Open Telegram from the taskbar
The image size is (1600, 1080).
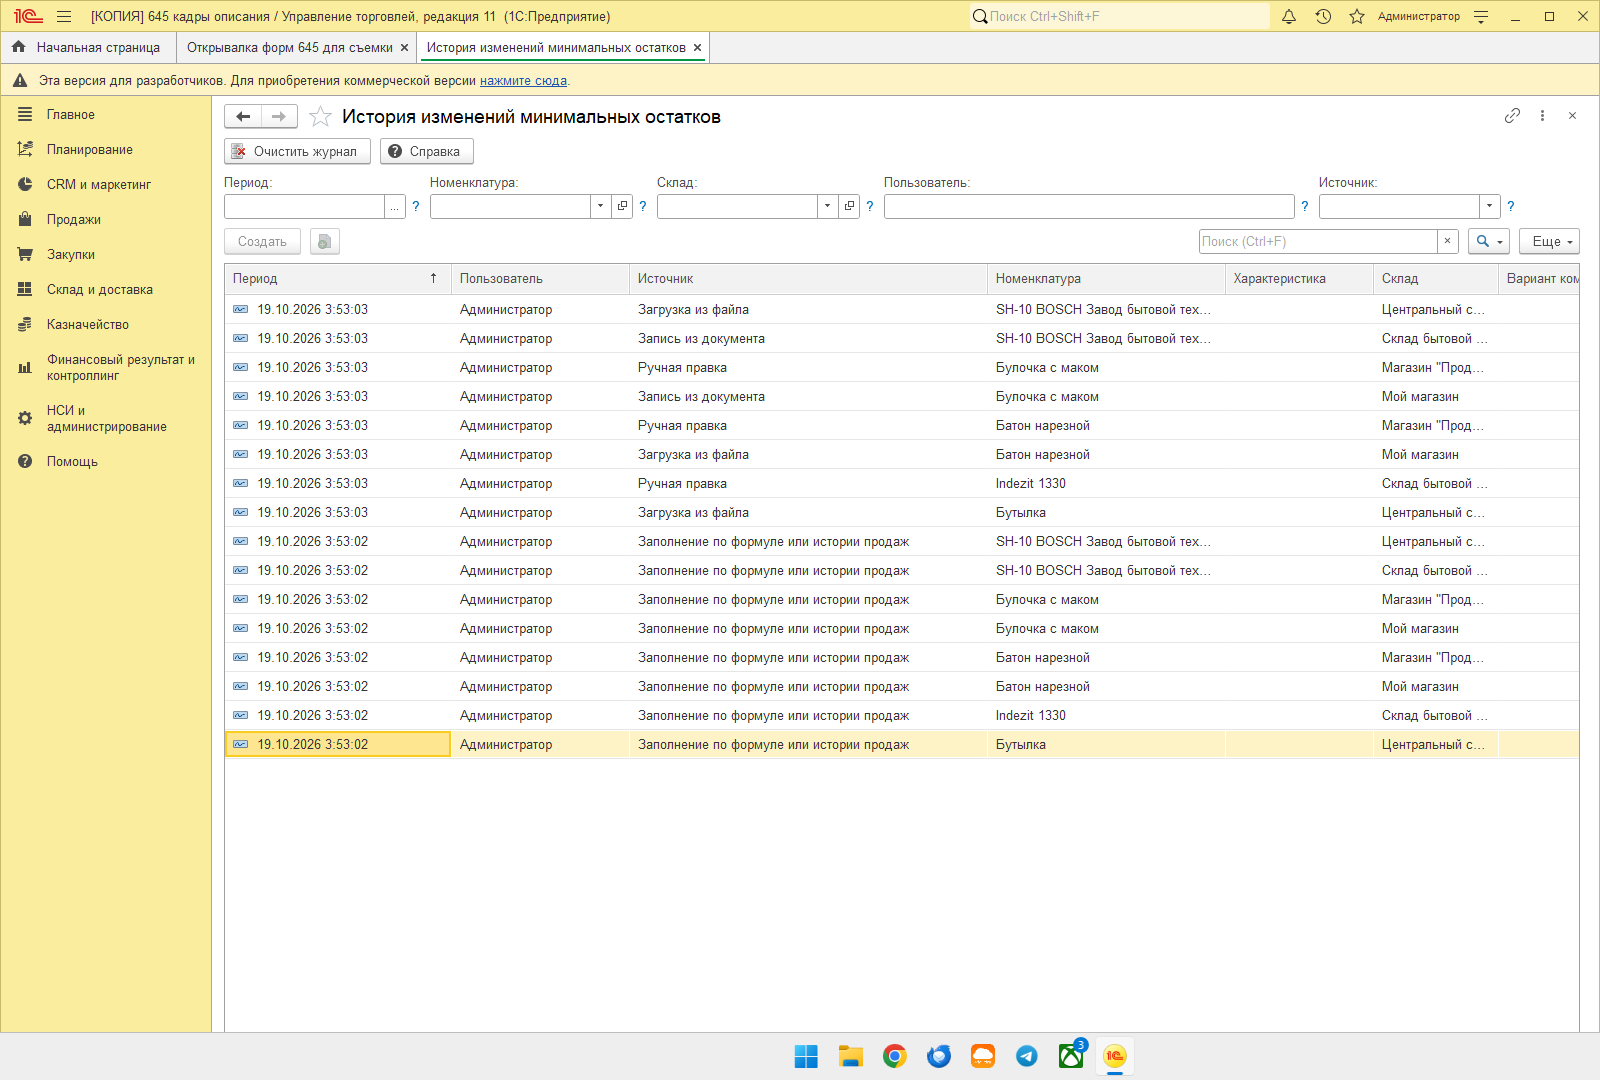tap(1027, 1056)
